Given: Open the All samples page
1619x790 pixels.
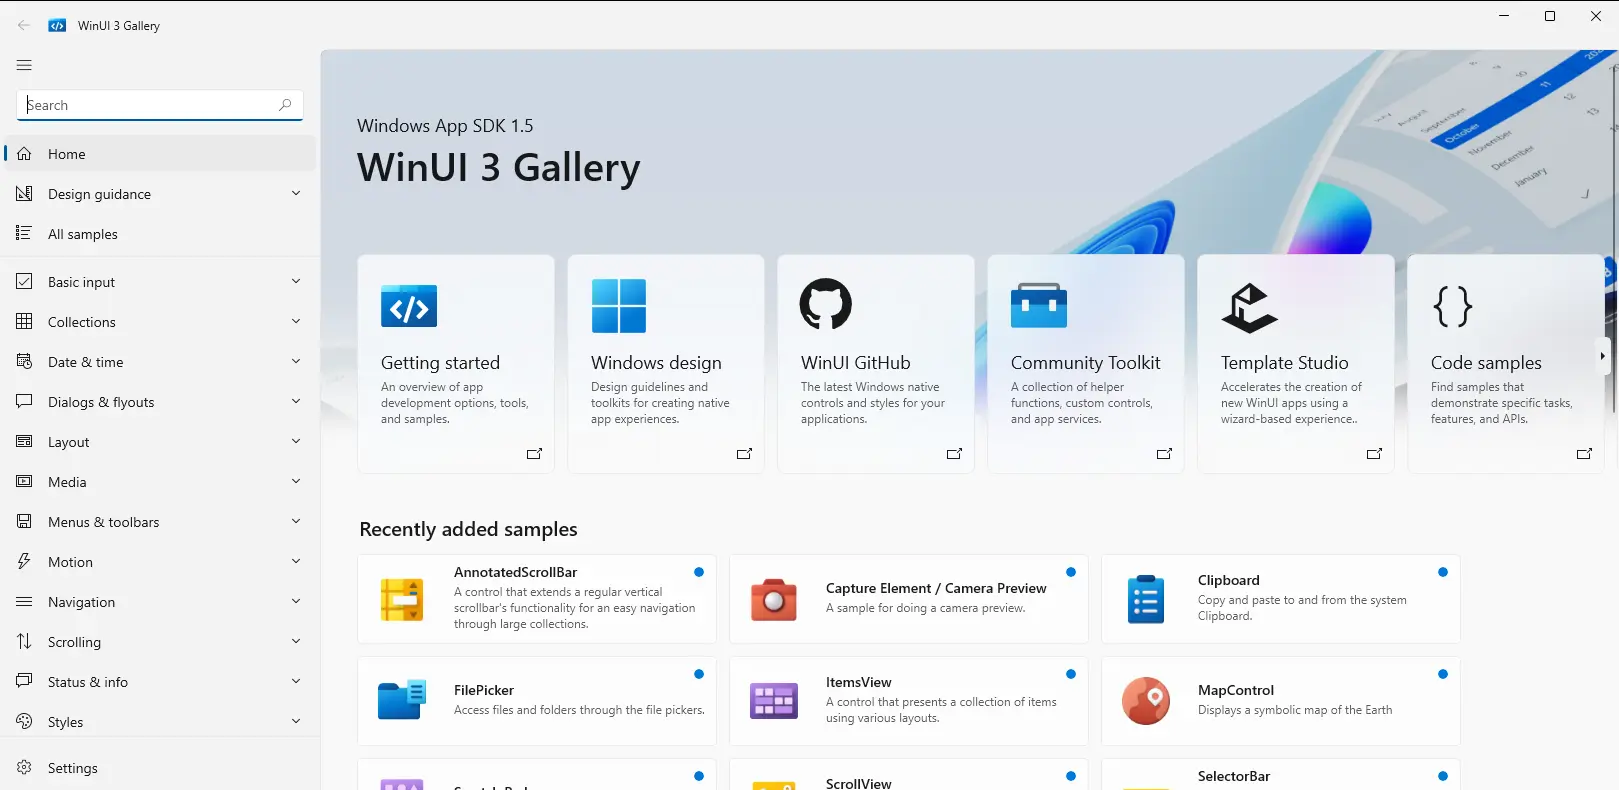Looking at the screenshot, I should 160,234.
